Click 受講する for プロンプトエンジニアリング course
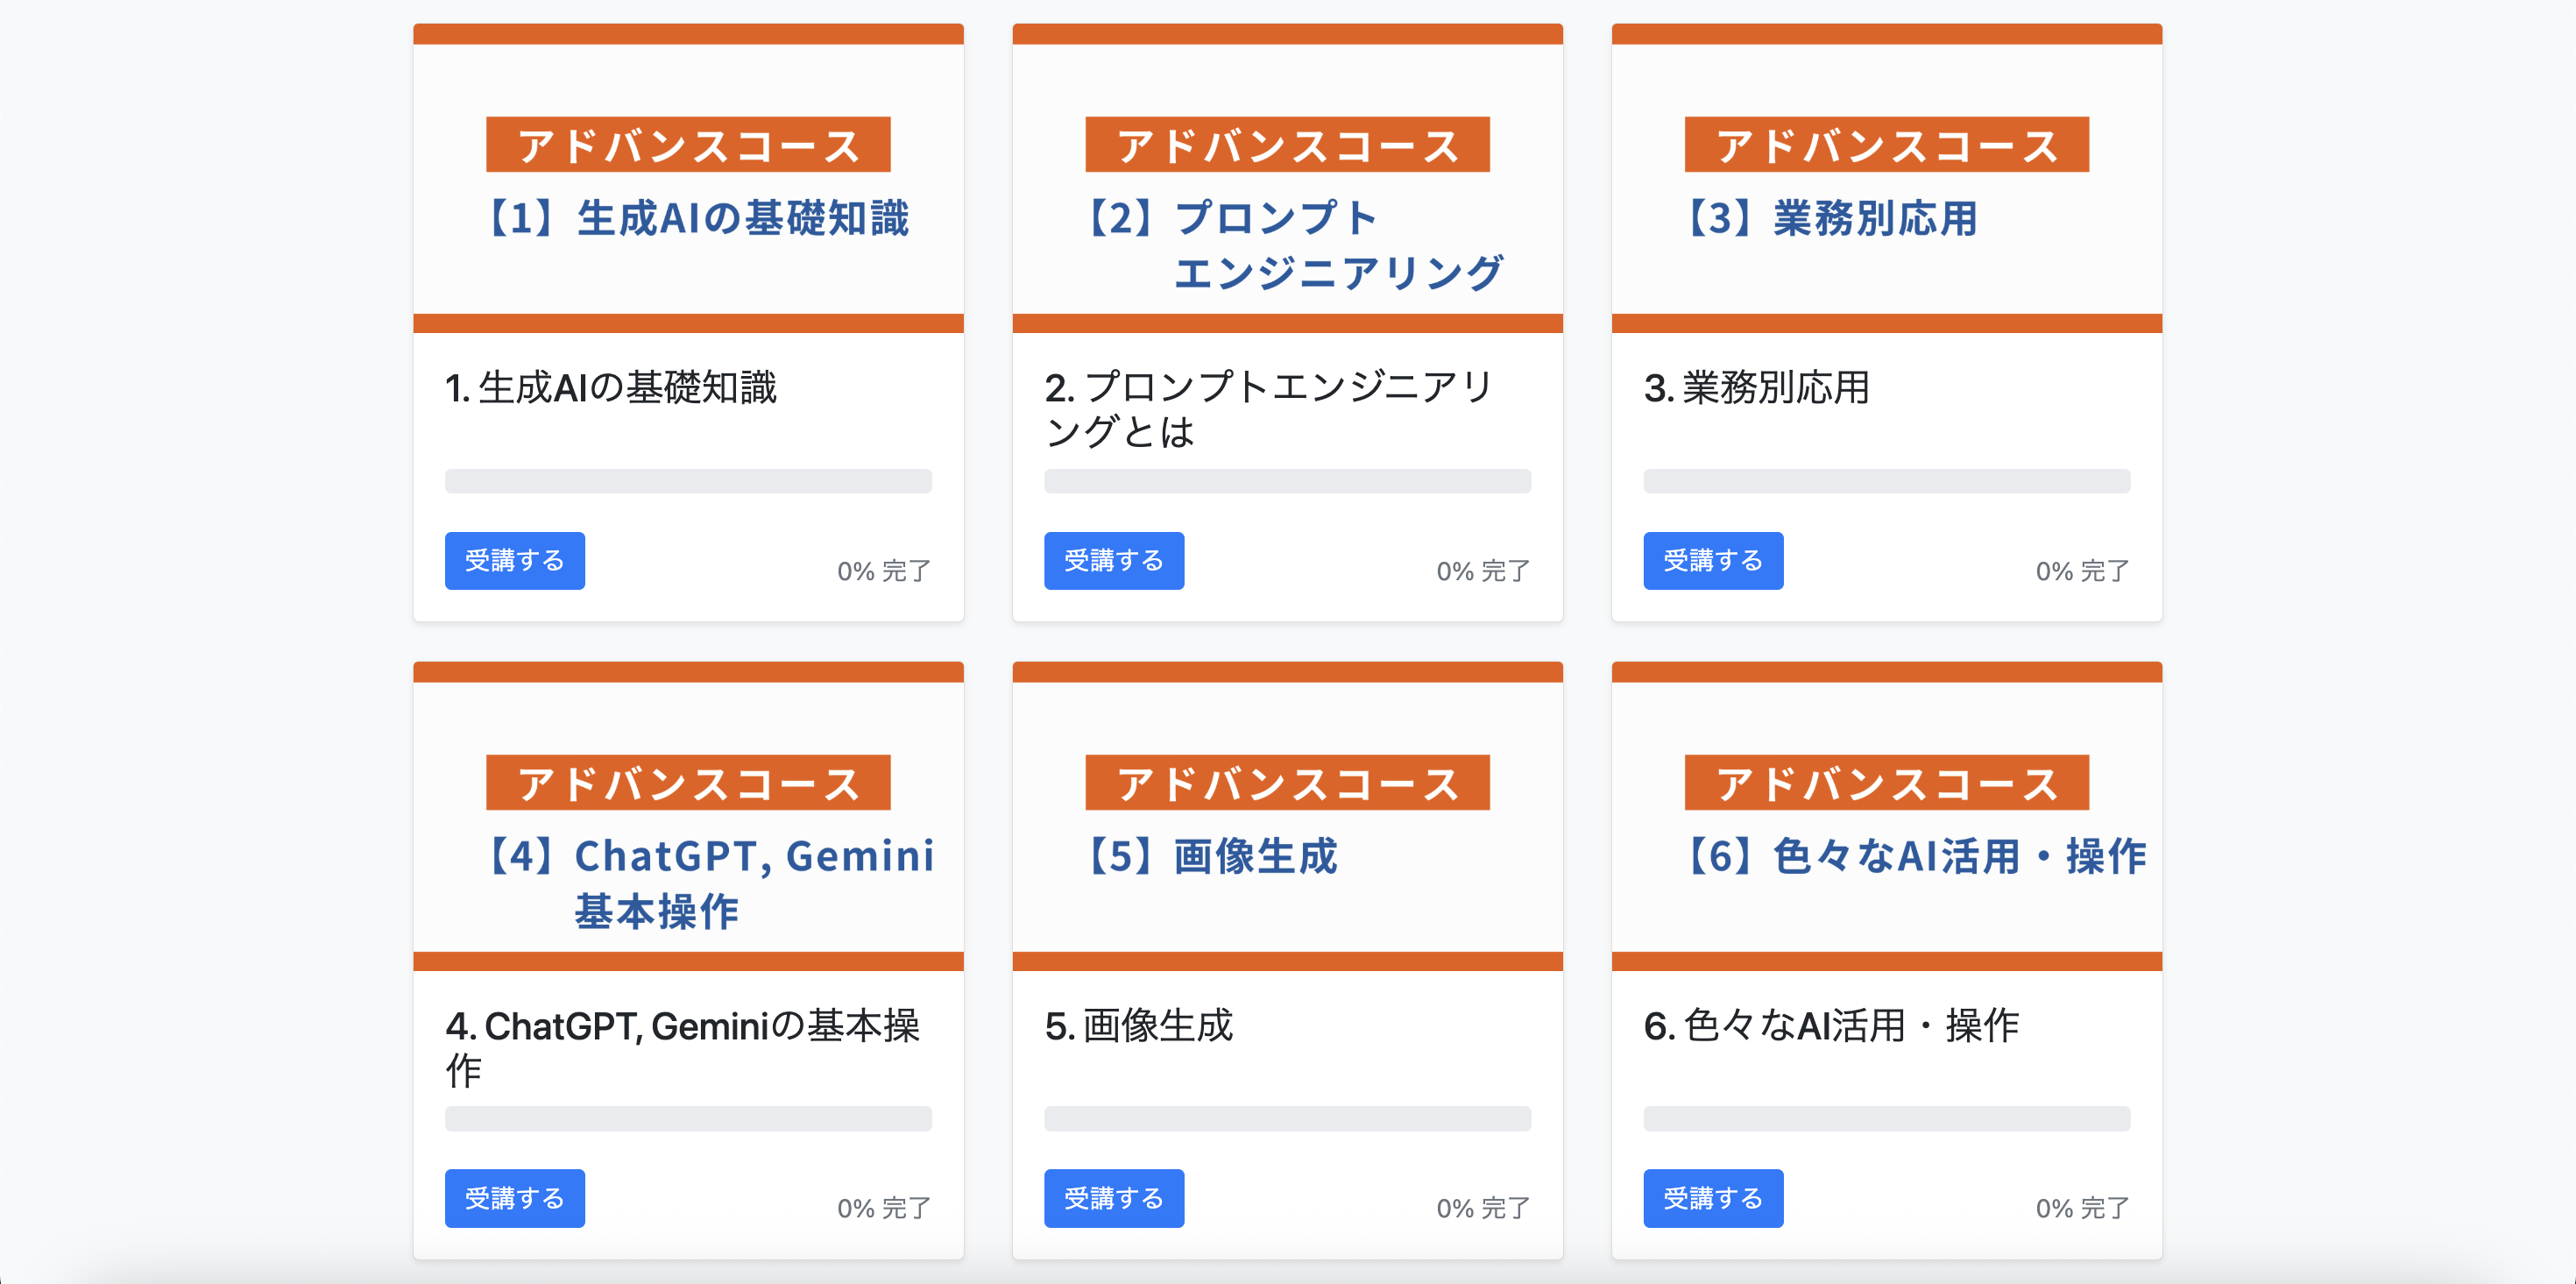The image size is (2576, 1284). (x=1113, y=561)
